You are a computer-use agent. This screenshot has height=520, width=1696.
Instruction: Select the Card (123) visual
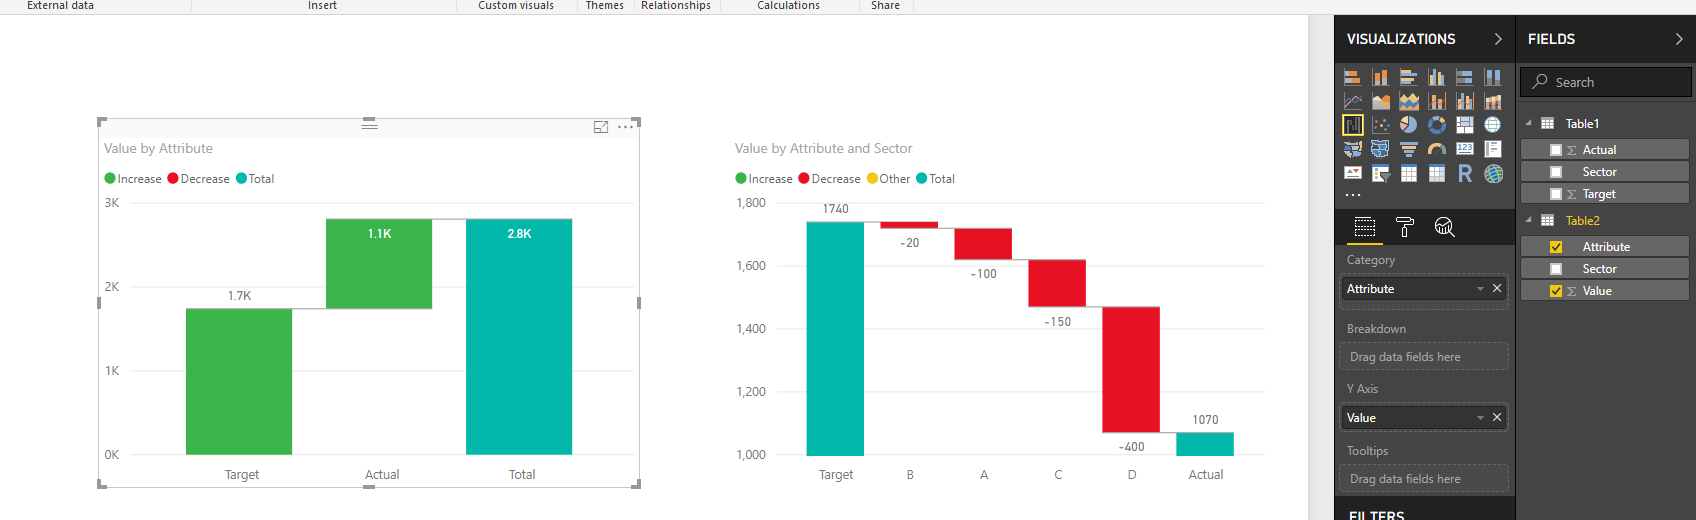click(x=1465, y=149)
